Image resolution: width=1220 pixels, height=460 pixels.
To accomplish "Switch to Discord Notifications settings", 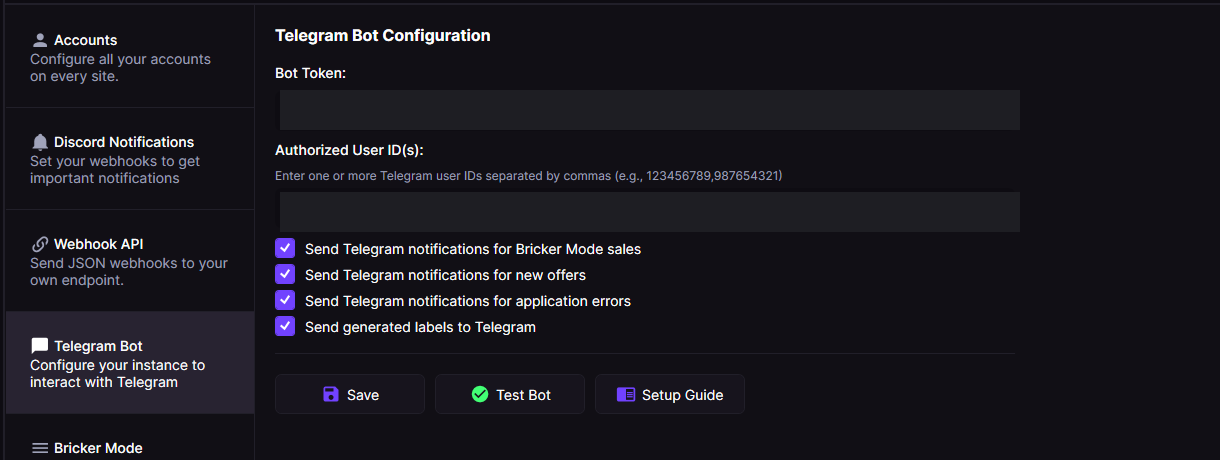I will 130,159.
